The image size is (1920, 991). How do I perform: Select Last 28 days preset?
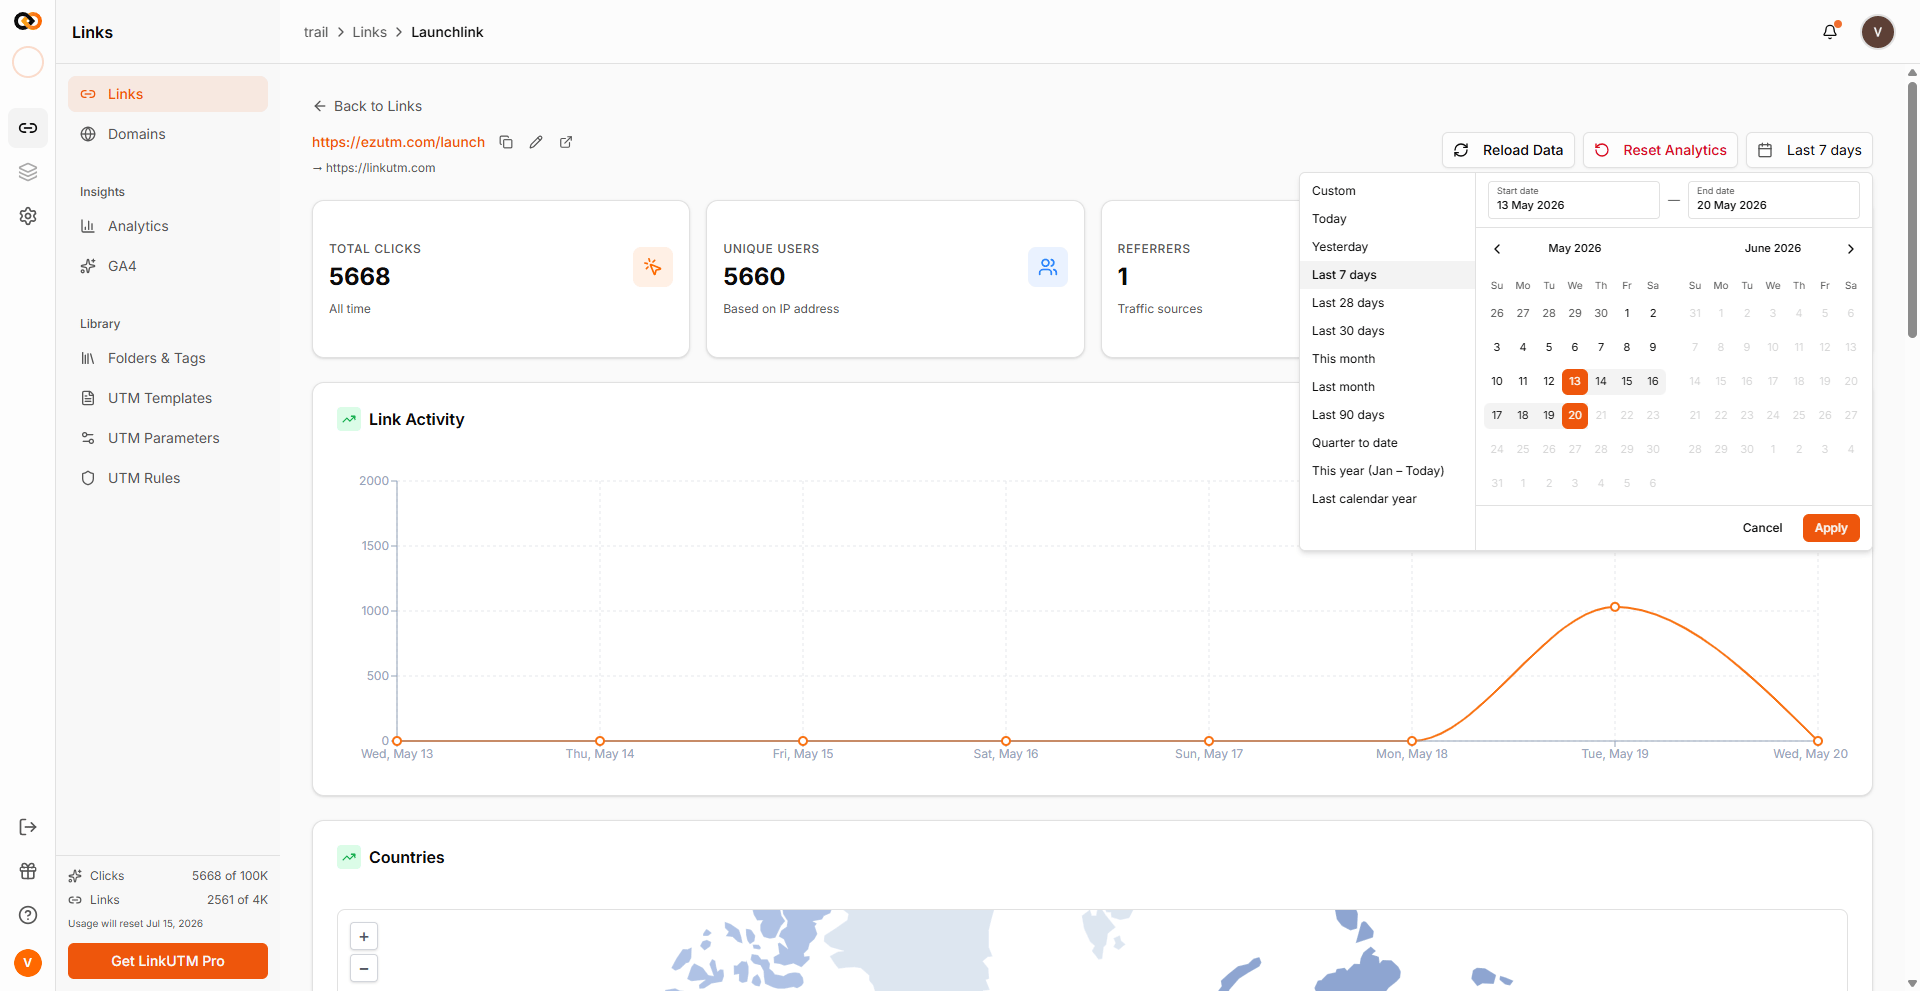1387,303
